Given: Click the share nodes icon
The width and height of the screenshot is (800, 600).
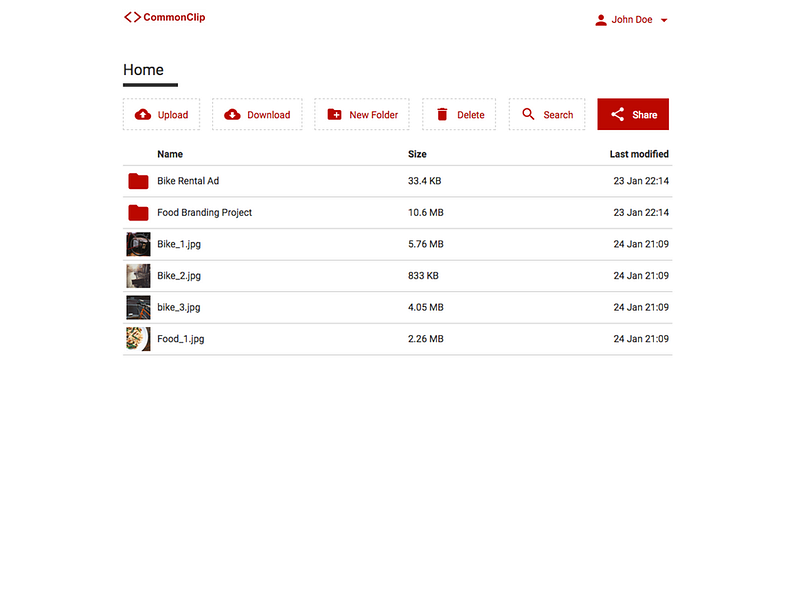Looking at the screenshot, I should click(x=617, y=114).
